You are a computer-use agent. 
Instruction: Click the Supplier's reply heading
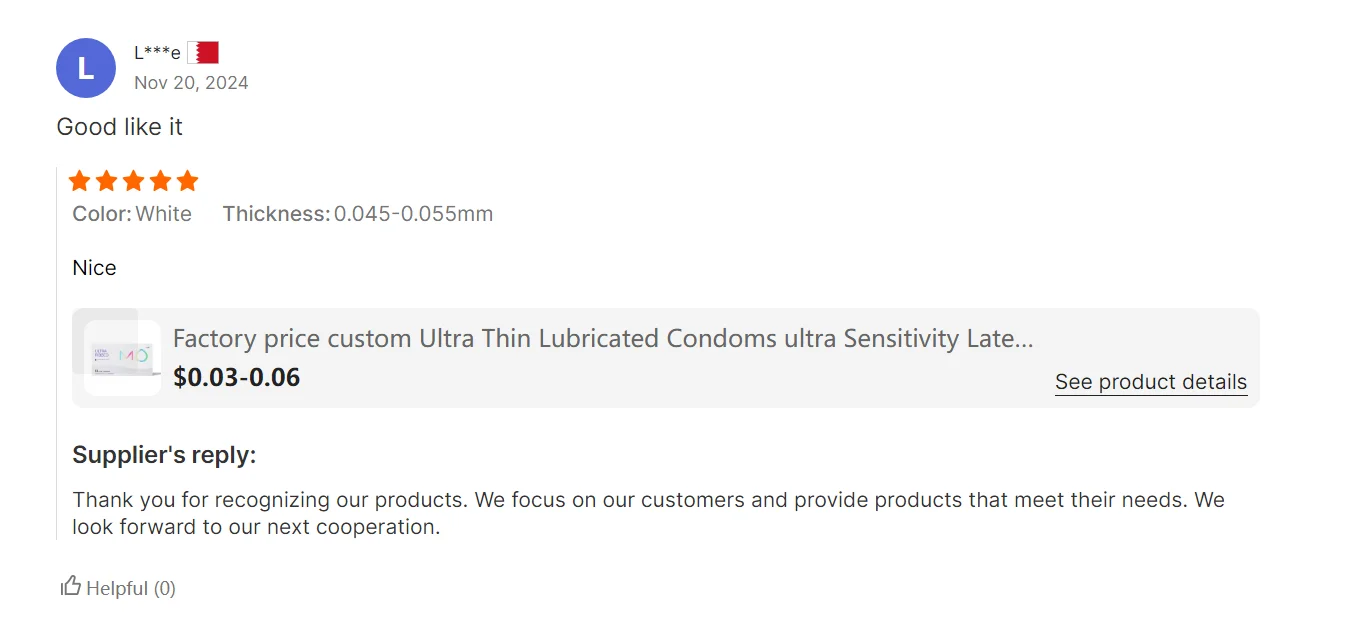tap(164, 456)
